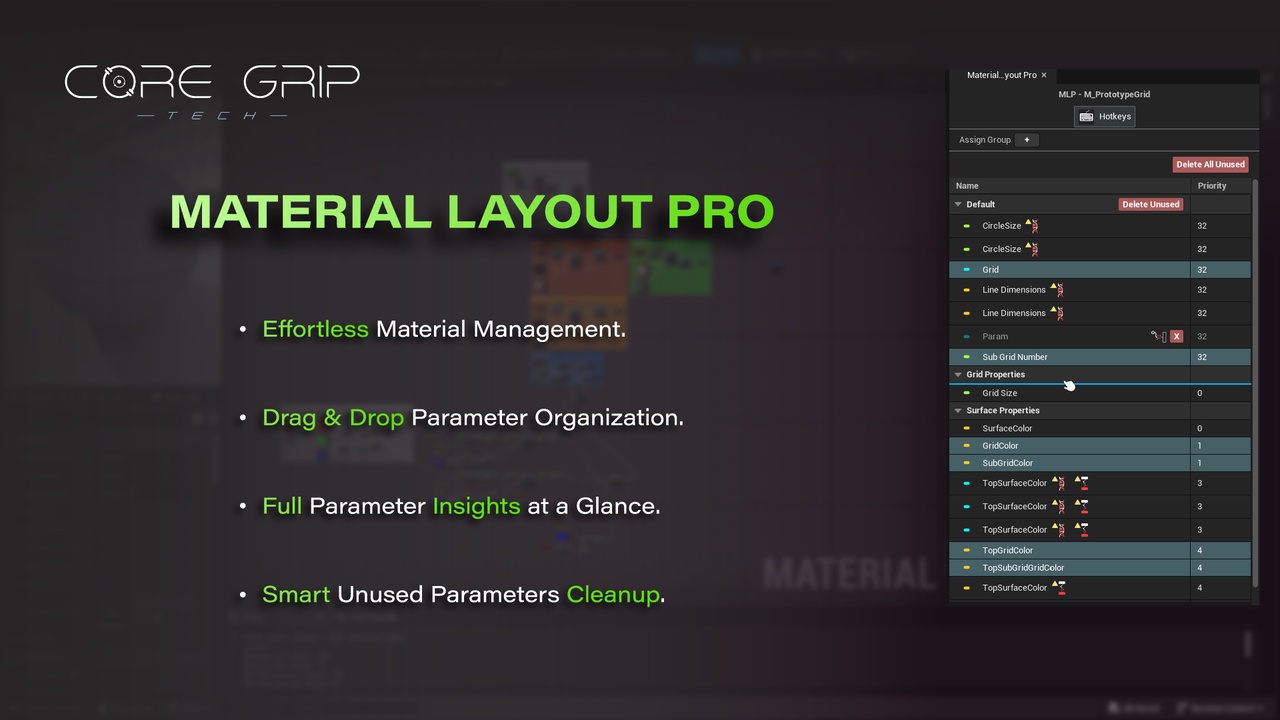Image resolution: width=1280 pixels, height=720 pixels.
Task: Click the Delete All Unused button
Action: coord(1210,164)
